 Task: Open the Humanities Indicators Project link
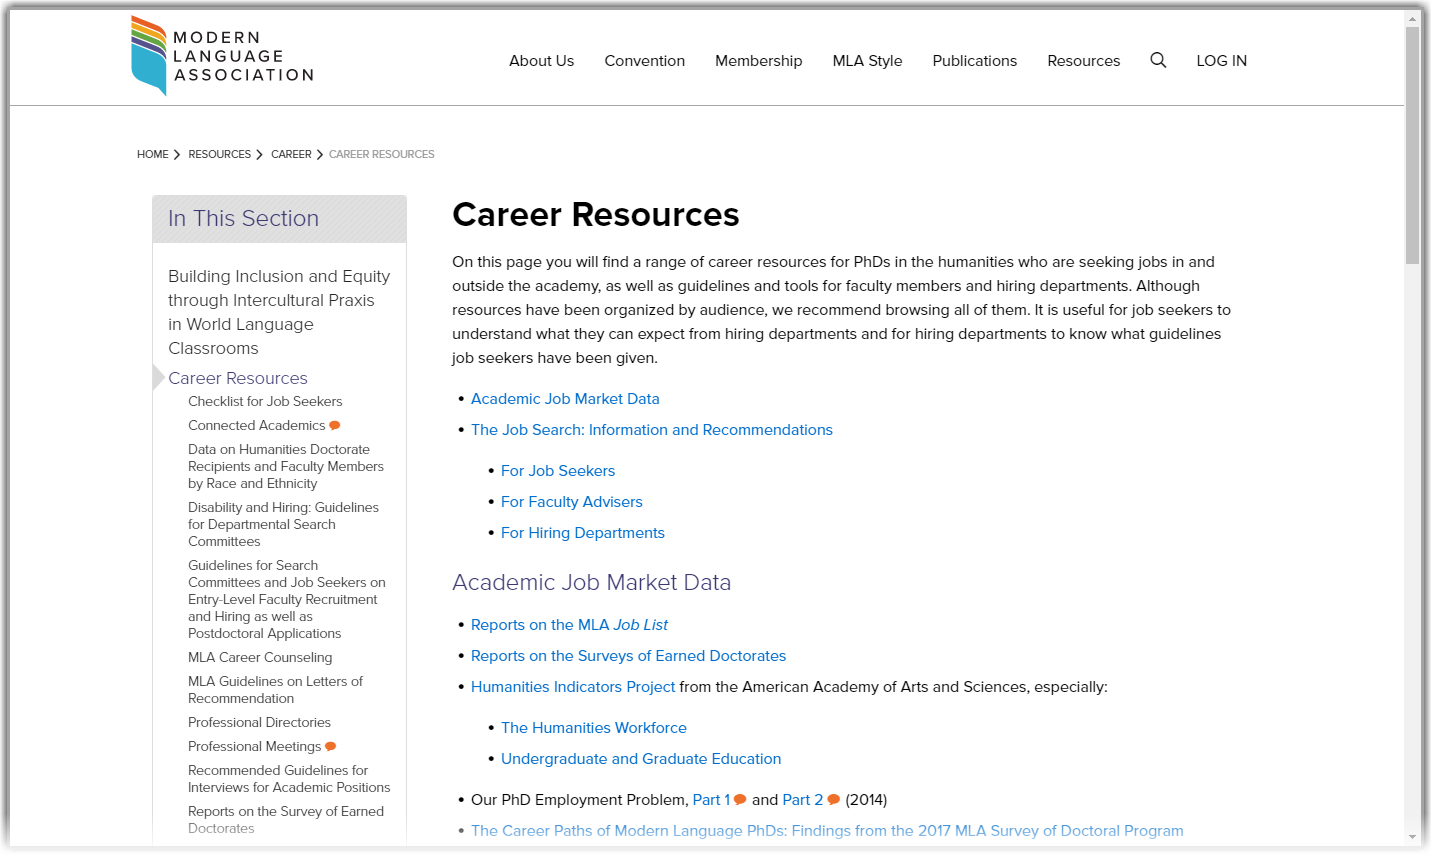pyautogui.click(x=573, y=687)
